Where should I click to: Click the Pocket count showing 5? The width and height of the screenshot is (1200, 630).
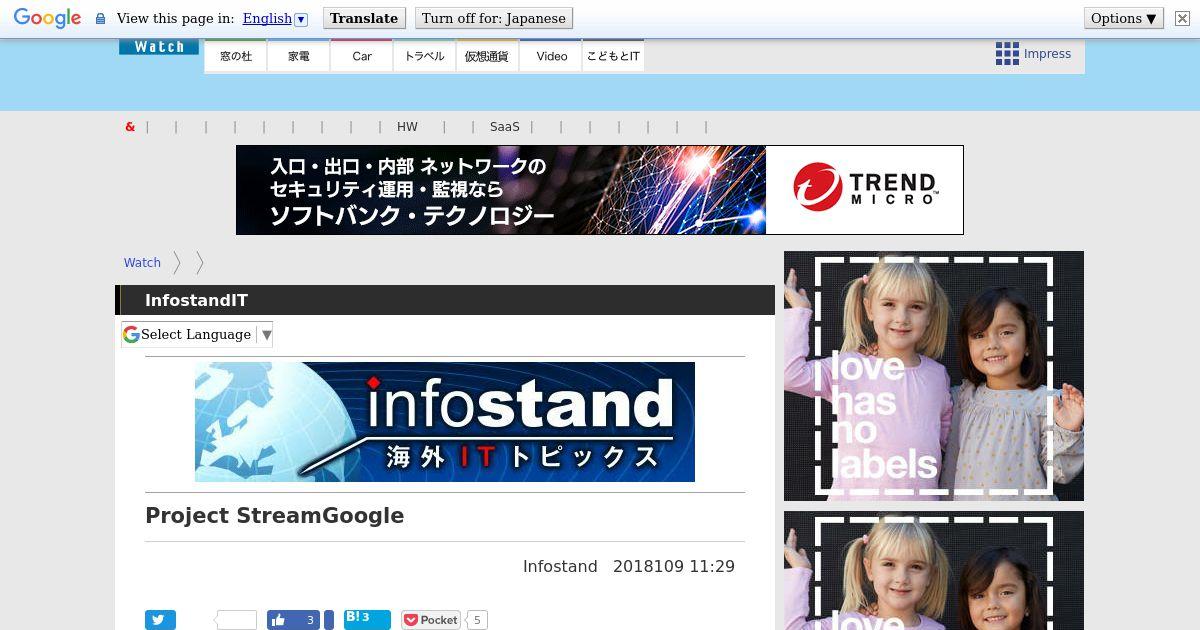tap(477, 620)
